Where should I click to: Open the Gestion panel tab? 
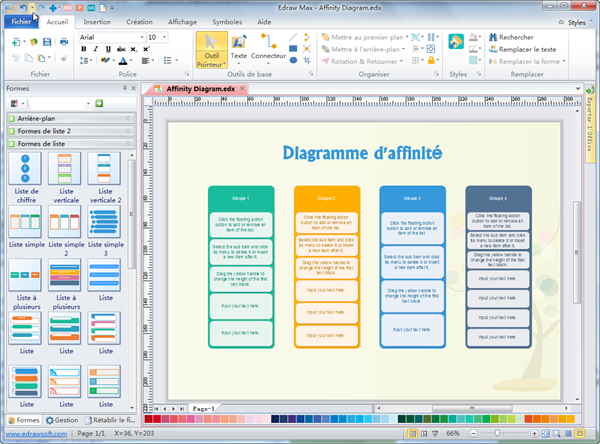coord(61,420)
